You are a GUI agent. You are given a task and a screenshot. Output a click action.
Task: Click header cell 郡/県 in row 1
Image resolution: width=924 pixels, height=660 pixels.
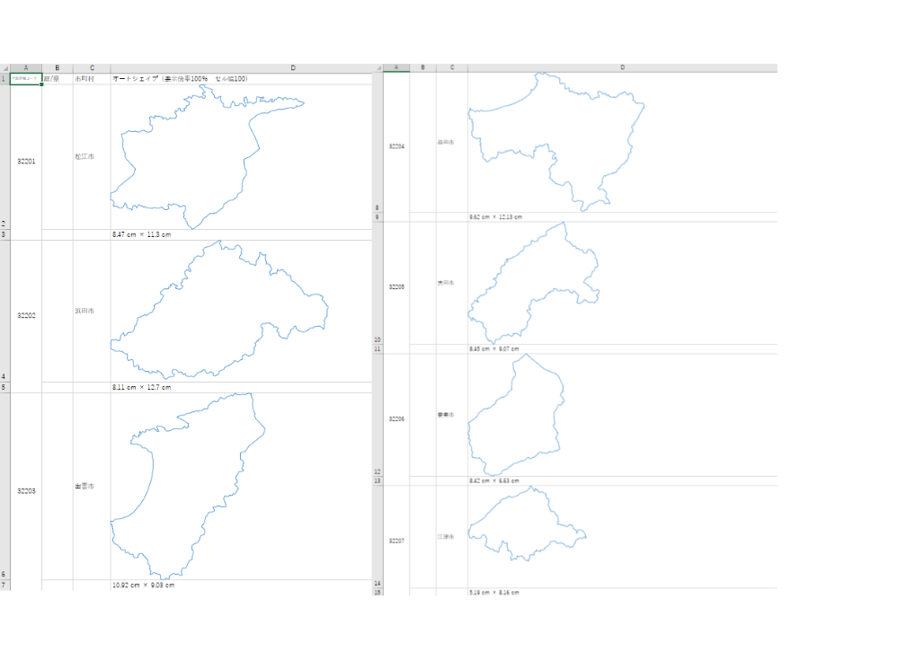coord(57,78)
